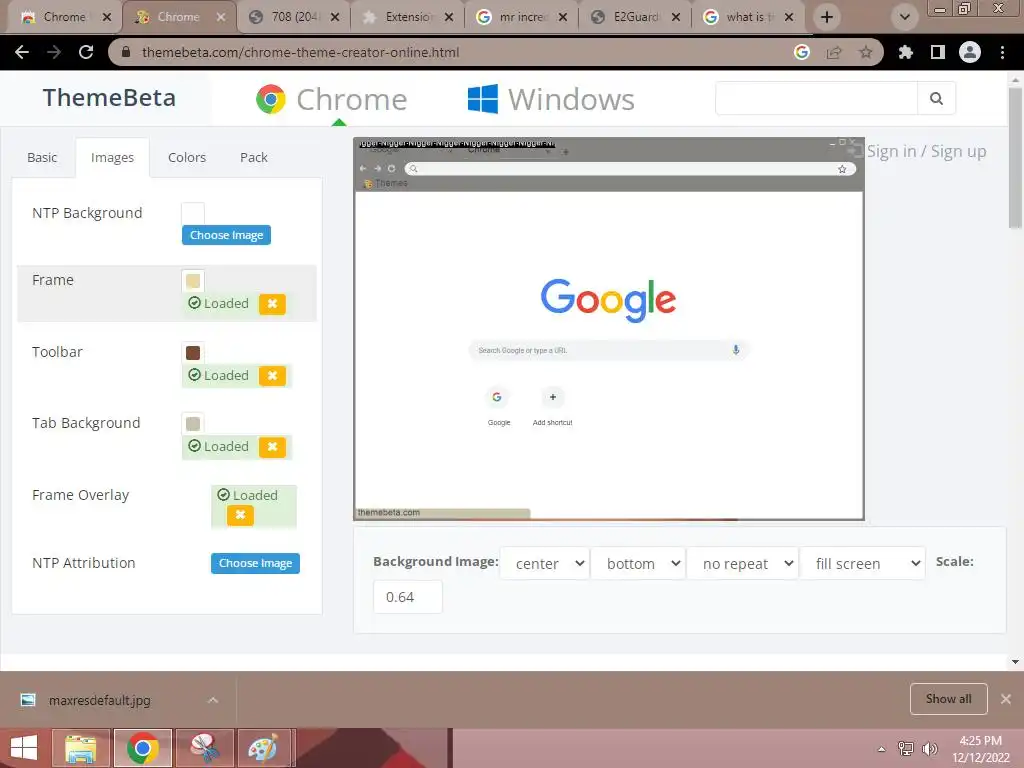Select the Images tab

coord(112,157)
